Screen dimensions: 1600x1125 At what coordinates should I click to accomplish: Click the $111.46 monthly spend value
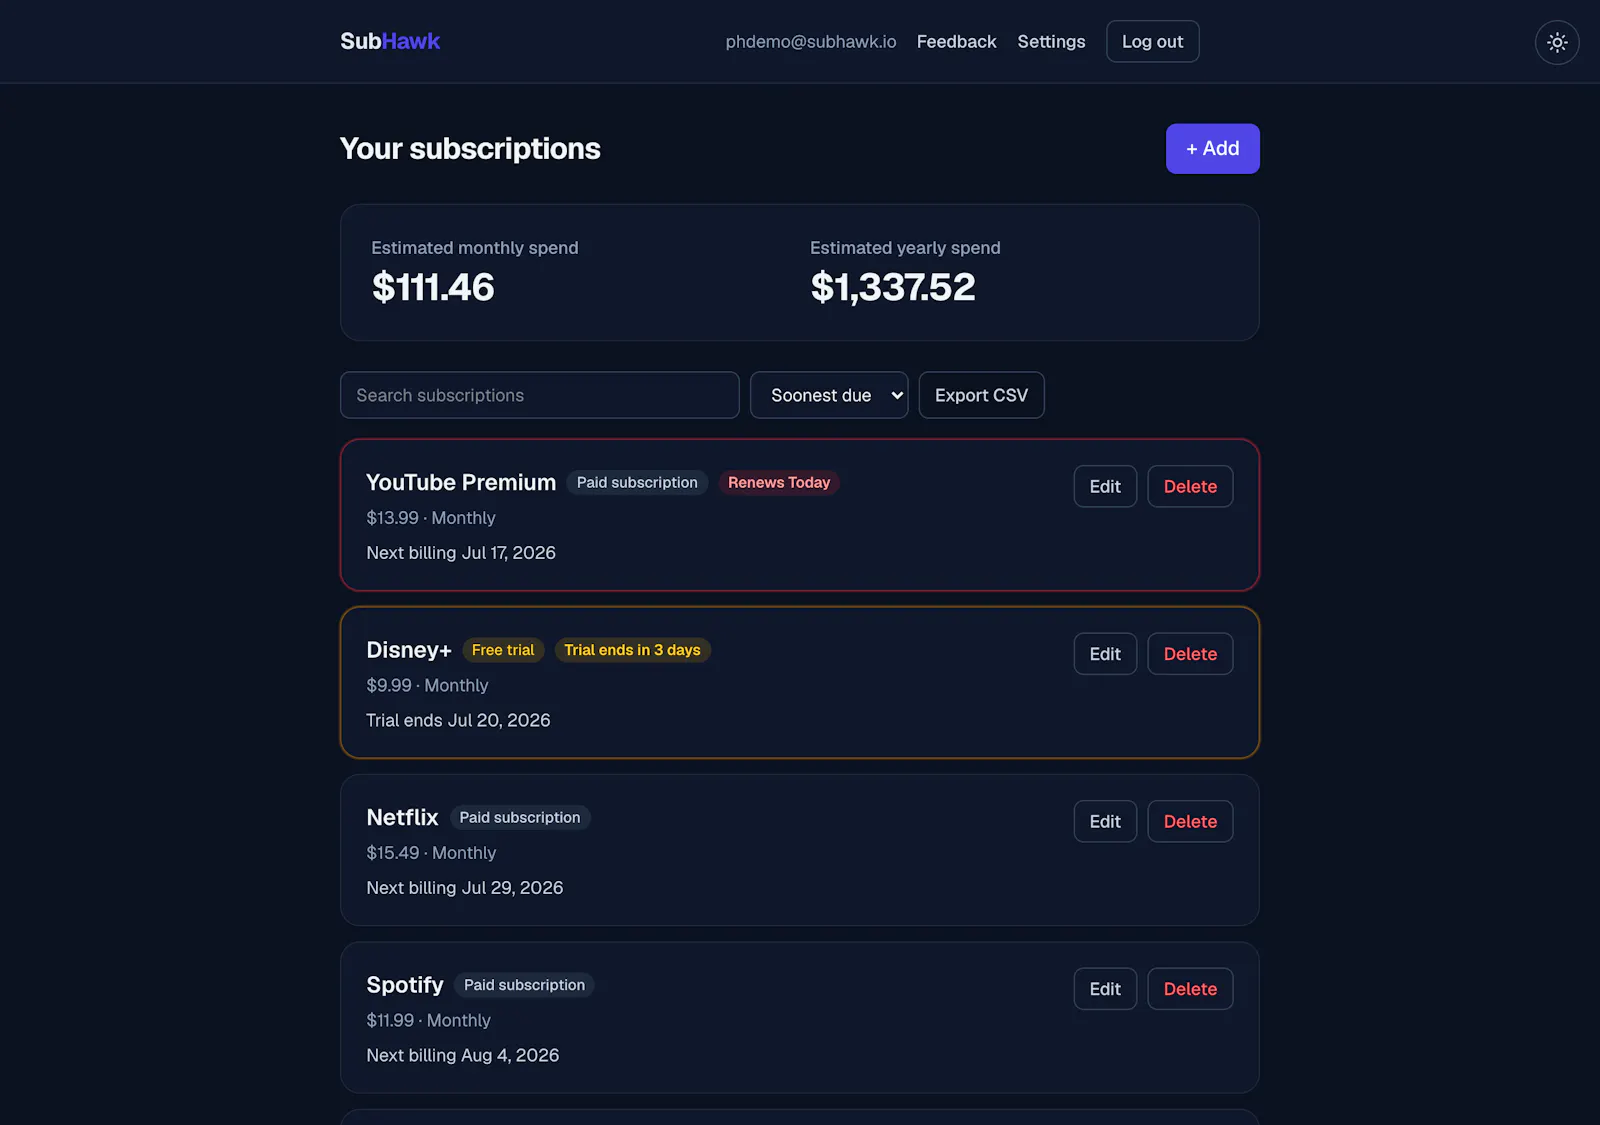click(x=433, y=287)
